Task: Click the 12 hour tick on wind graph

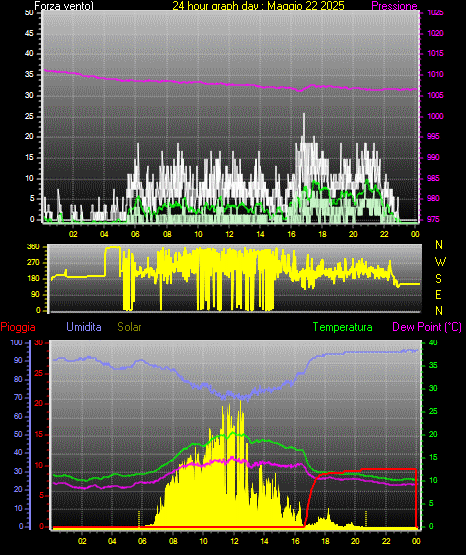Action: [229, 234]
